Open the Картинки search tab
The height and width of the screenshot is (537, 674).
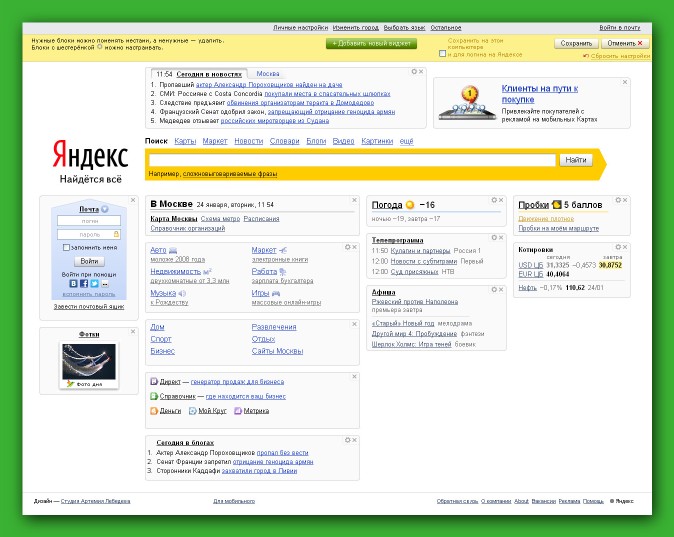point(377,141)
